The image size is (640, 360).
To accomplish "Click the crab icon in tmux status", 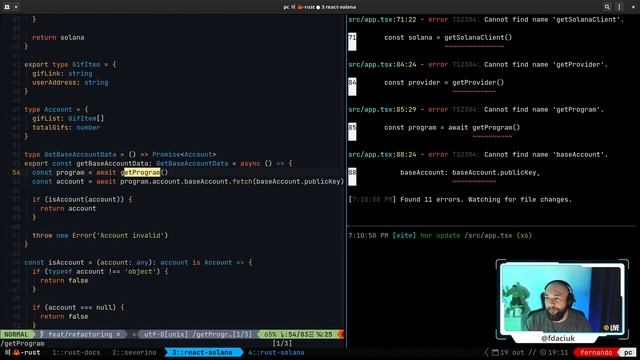I will 16,352.
